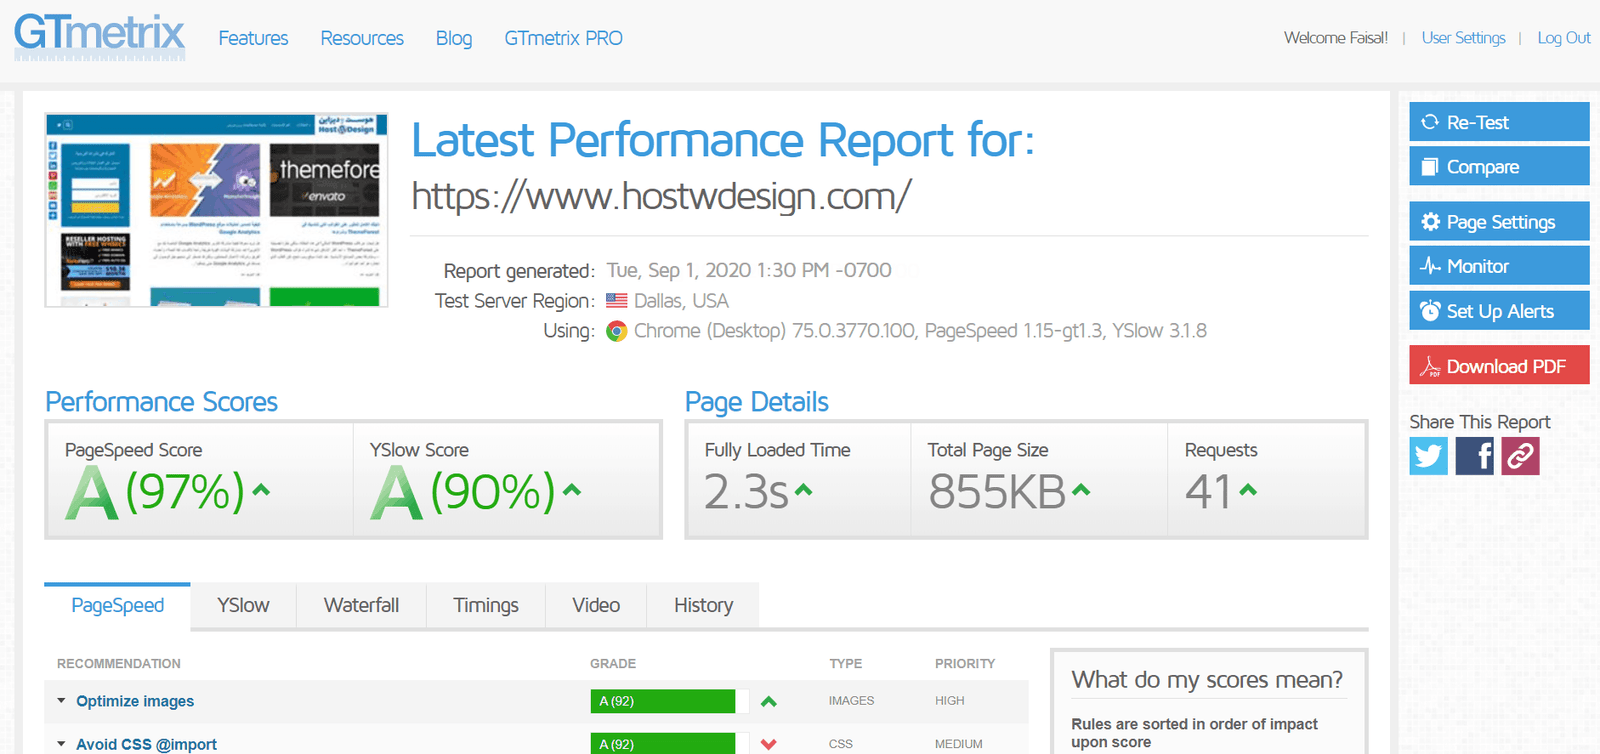This screenshot has height=754, width=1600.
Task: Click the Re-Test refresh icon
Action: pos(1430,122)
